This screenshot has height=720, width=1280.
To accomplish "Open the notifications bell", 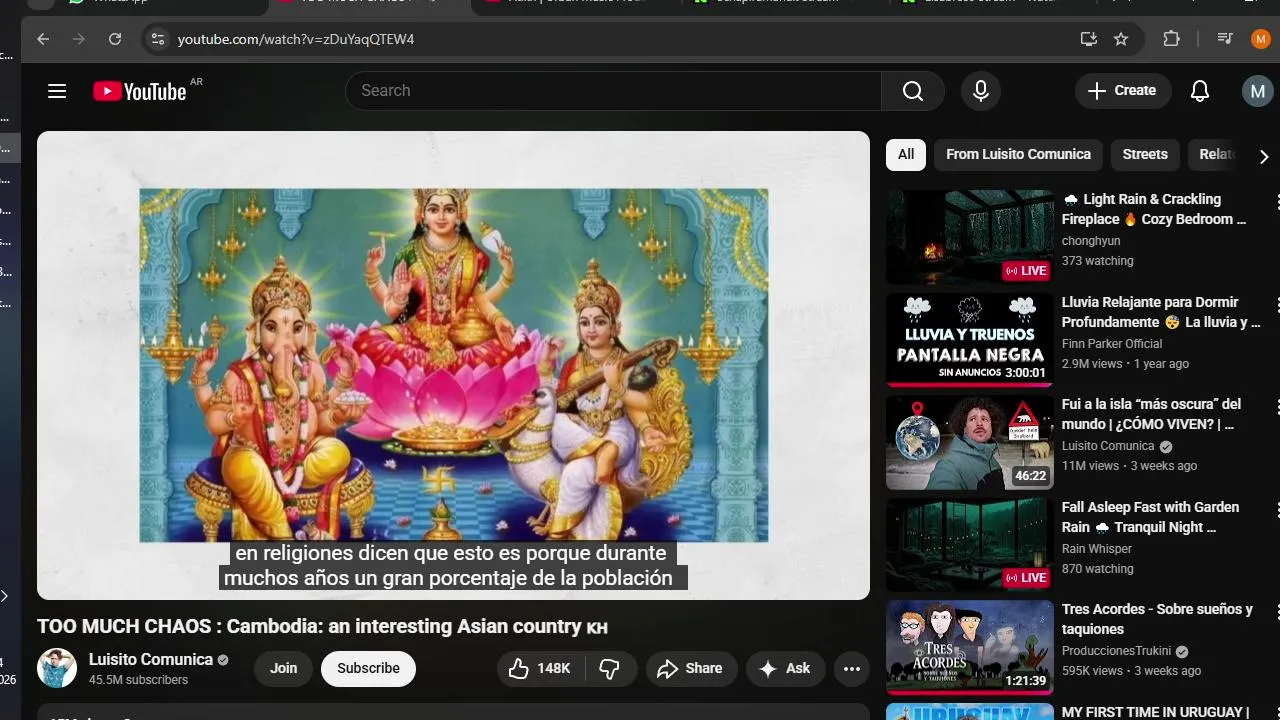I will coord(1200,91).
